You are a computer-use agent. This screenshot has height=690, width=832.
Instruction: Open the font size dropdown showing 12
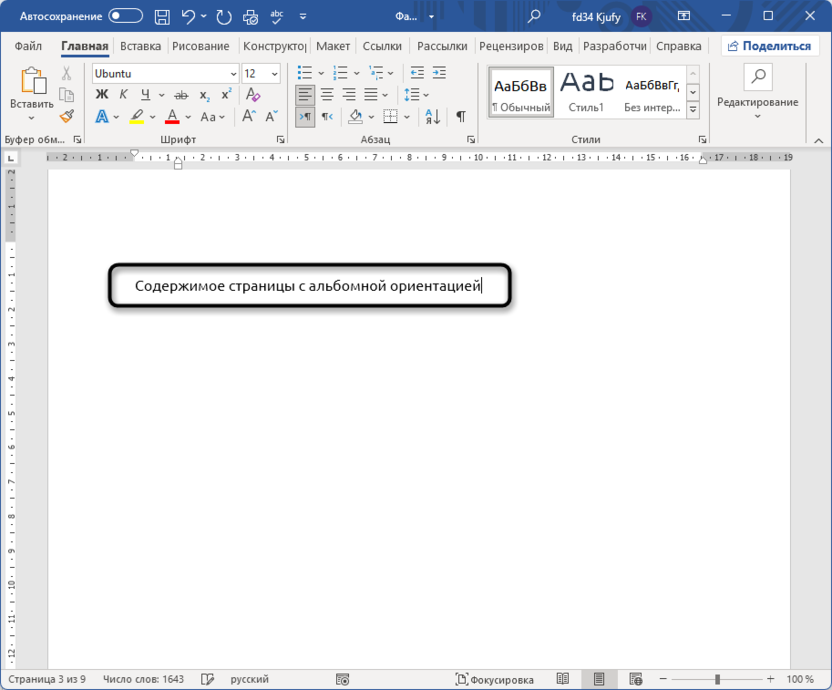click(x=262, y=73)
